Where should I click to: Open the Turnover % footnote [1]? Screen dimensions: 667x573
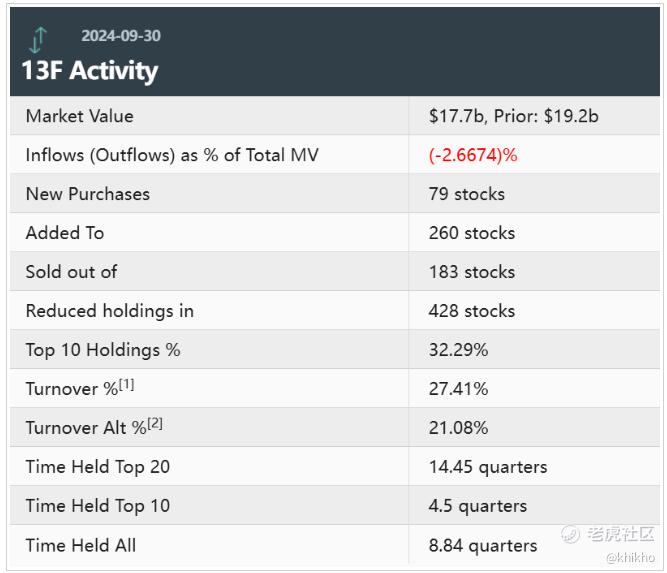(x=126, y=385)
